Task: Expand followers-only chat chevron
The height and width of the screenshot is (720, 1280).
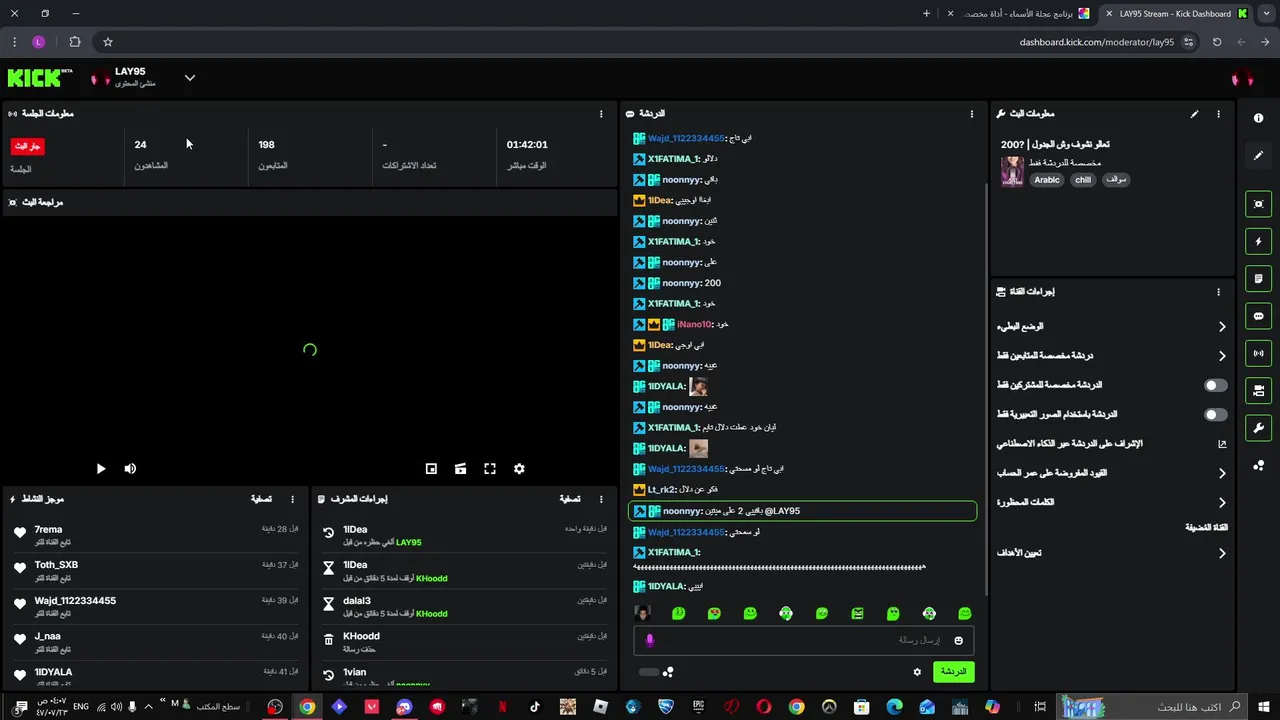Action: [x=1221, y=356]
